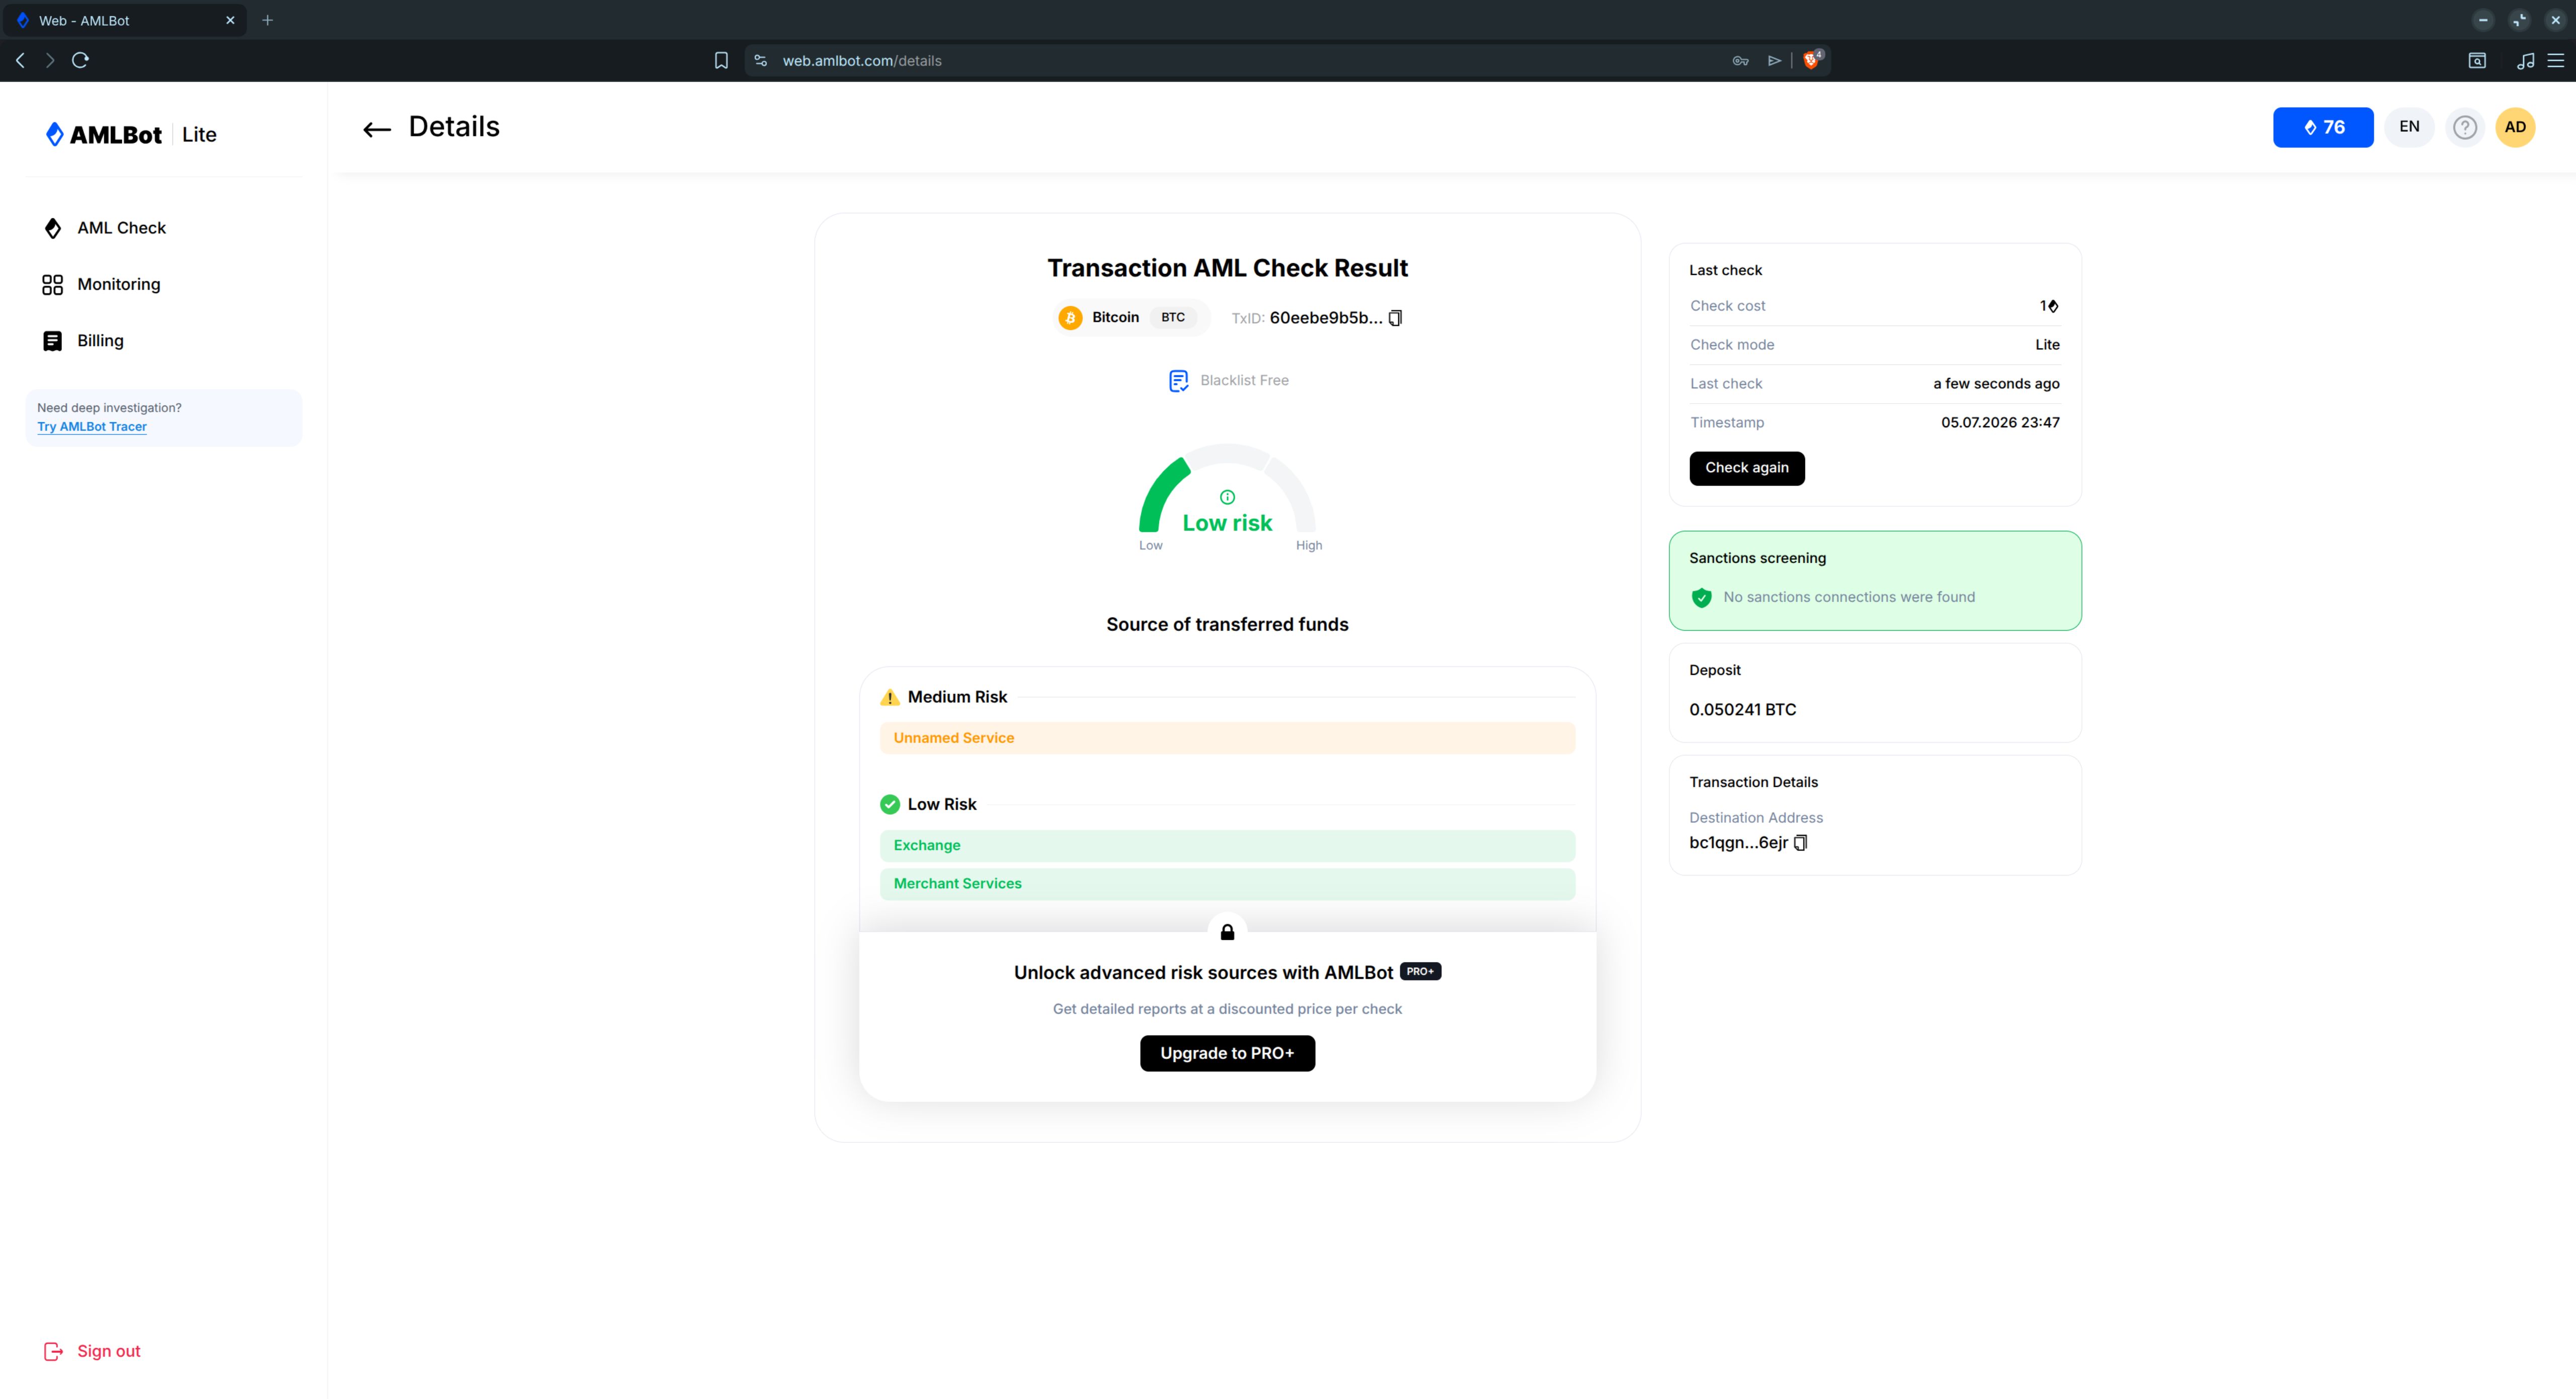Click the lock icon above the upgrade panel

pos(1227,932)
